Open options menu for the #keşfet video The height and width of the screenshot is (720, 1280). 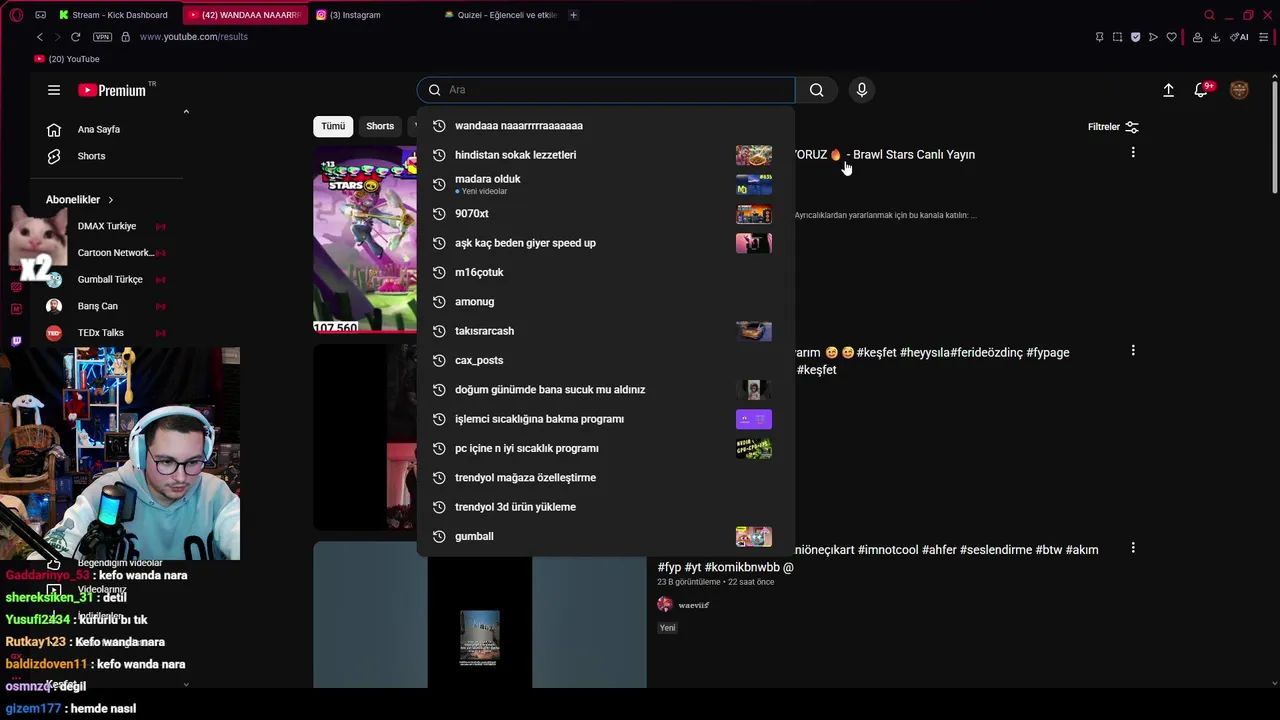point(1133,351)
